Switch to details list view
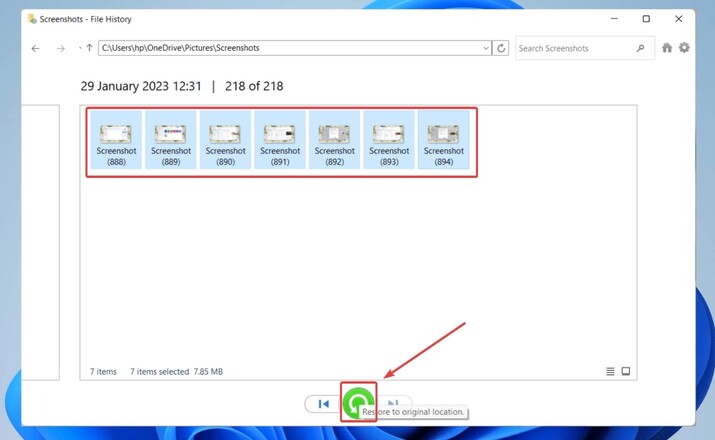This screenshot has width=715, height=440. coord(610,371)
